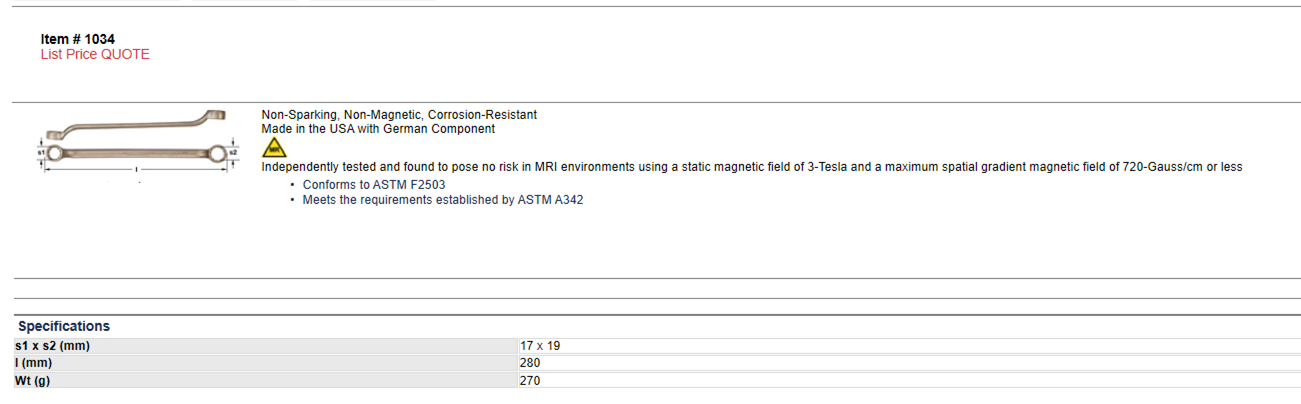Click the s2 dimension label on wrench diagram
The height and width of the screenshot is (404, 1301).
coord(234,153)
